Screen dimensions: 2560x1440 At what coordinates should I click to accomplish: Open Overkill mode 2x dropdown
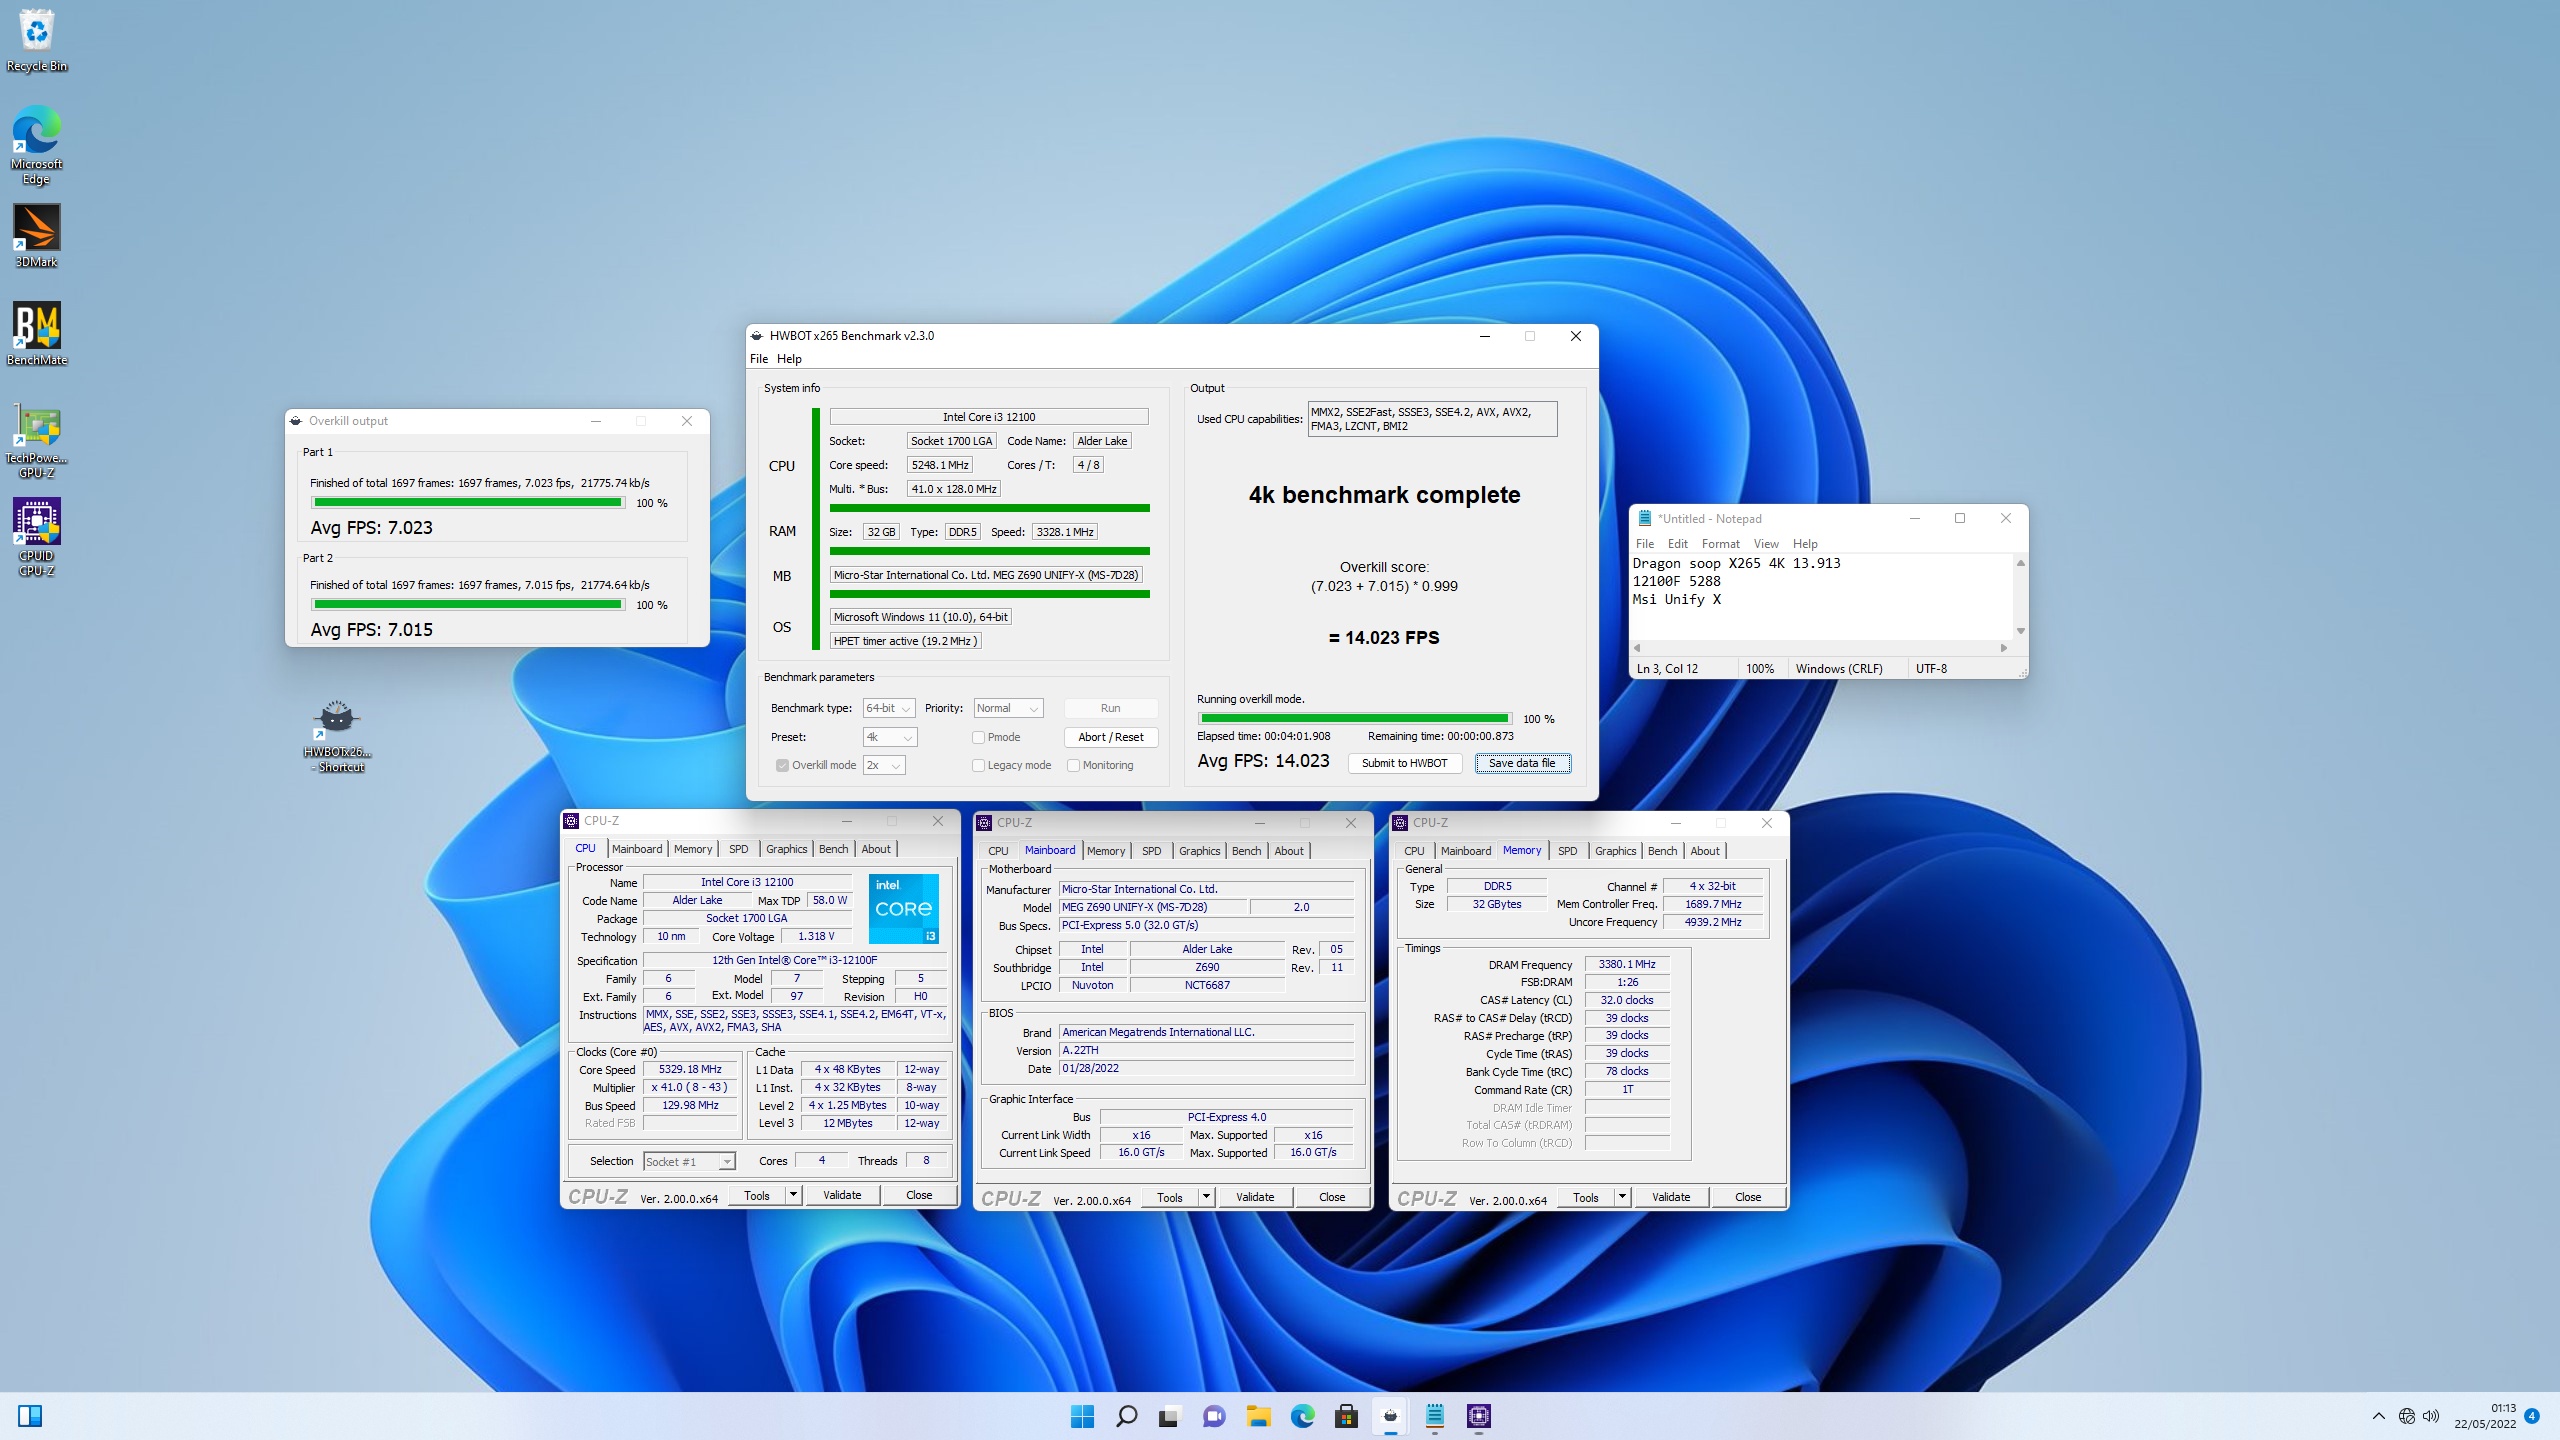coord(884,765)
